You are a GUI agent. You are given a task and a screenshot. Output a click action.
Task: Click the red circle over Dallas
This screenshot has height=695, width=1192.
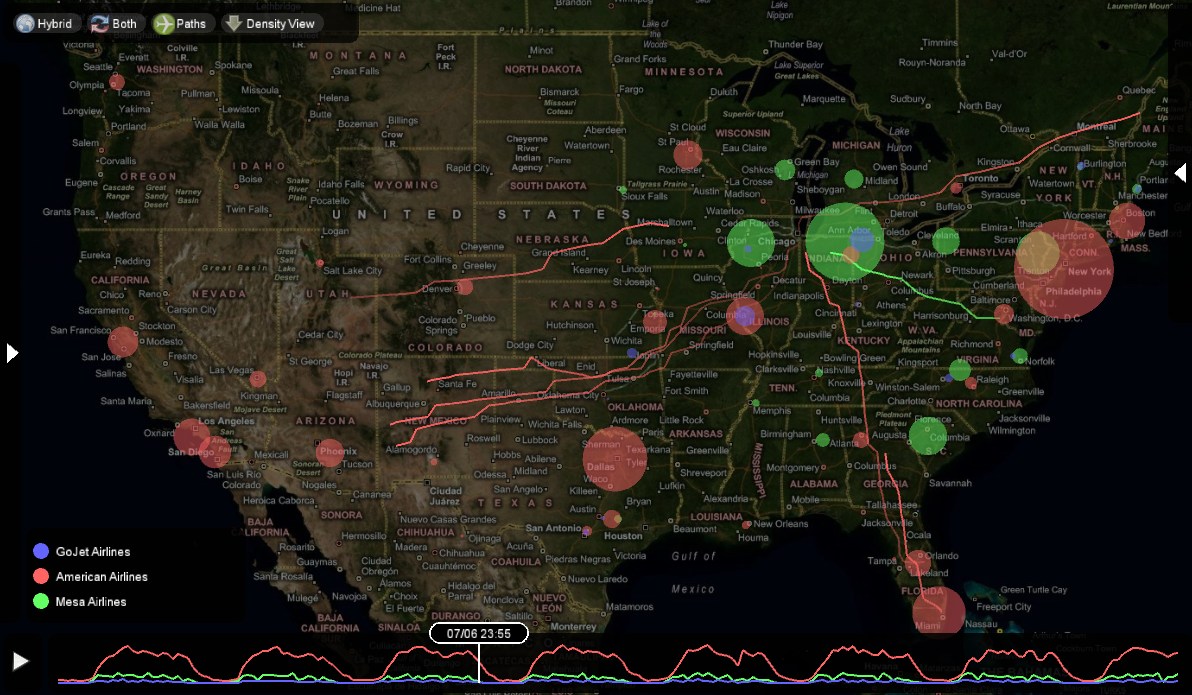615,459
